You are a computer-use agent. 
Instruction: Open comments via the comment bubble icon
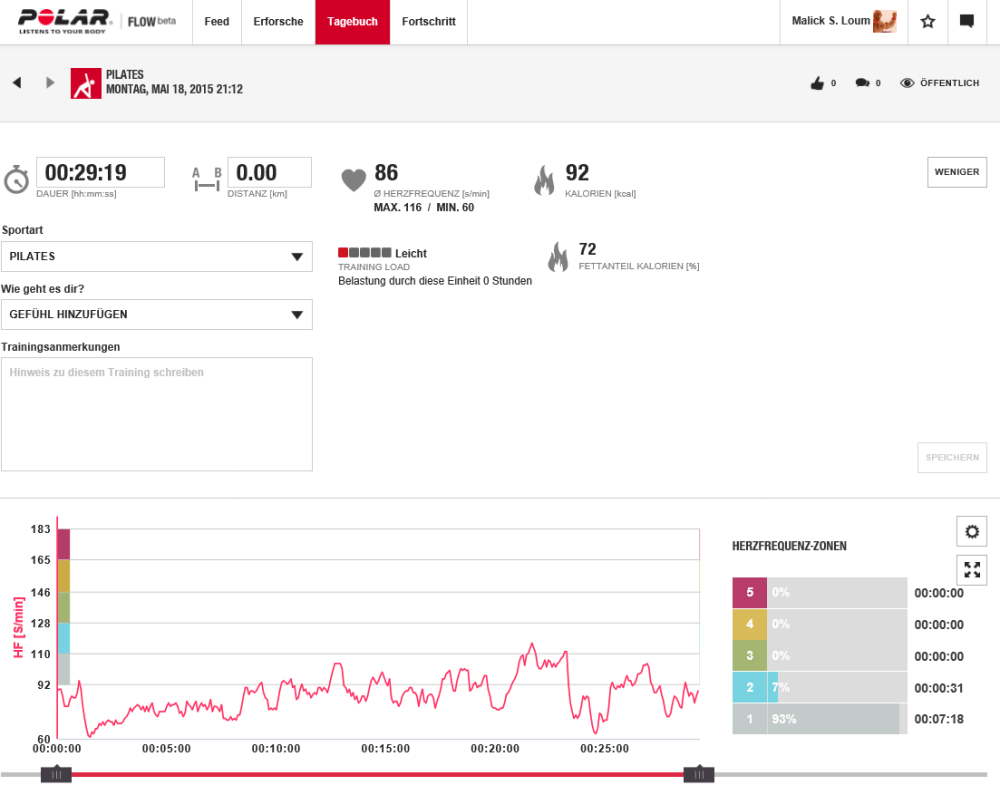coord(862,84)
